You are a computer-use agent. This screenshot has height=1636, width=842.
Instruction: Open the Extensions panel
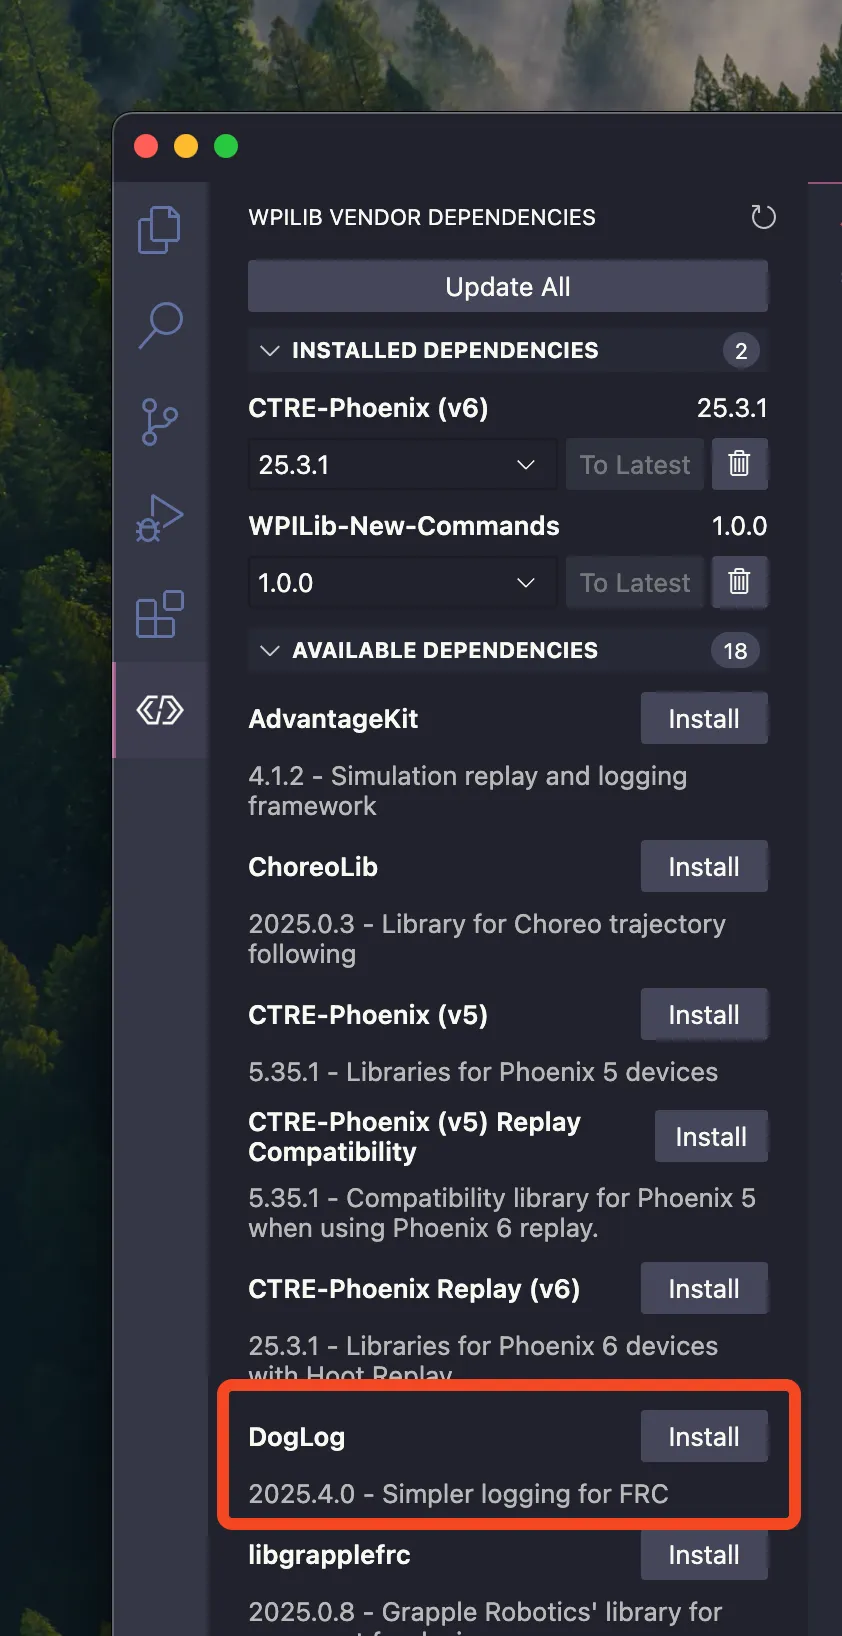point(161,614)
